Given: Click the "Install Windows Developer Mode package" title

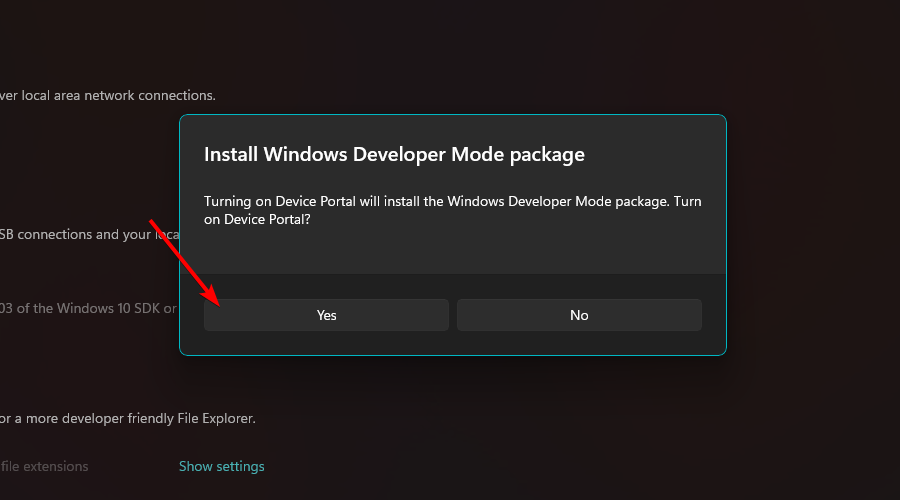Looking at the screenshot, I should [x=394, y=155].
